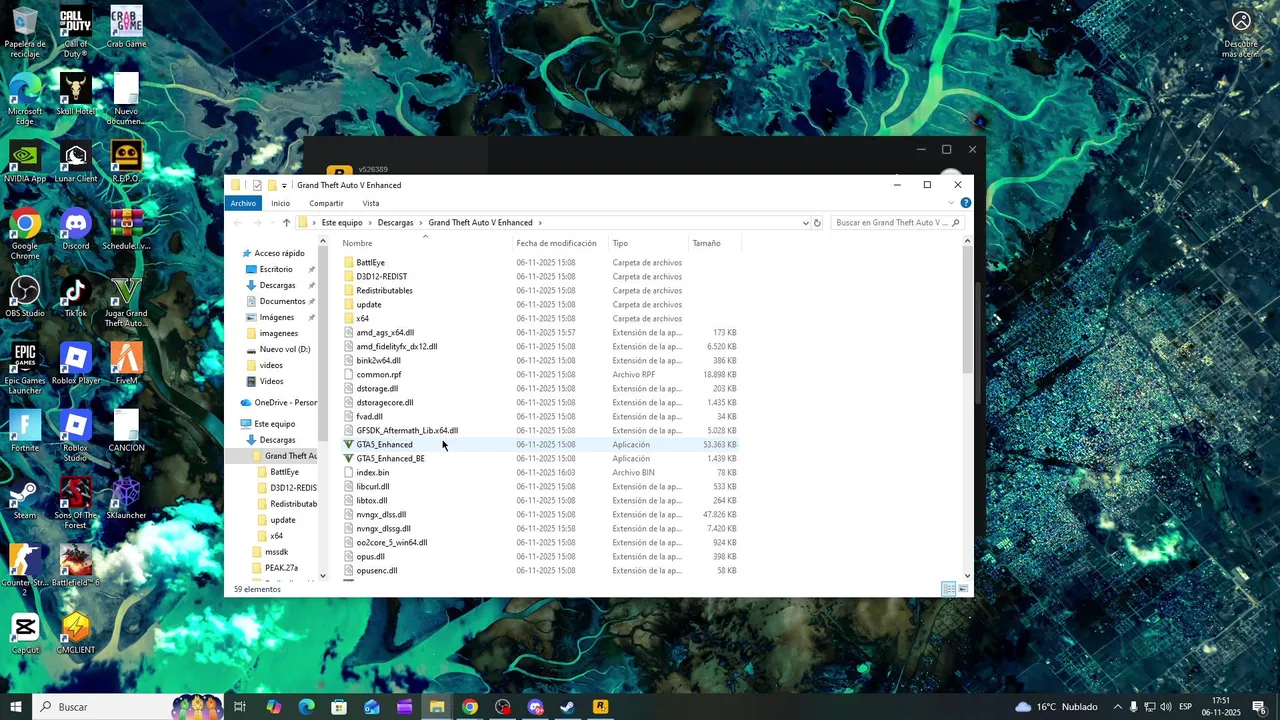The height and width of the screenshot is (720, 1280).
Task: Open Task View on taskbar
Action: (240, 707)
